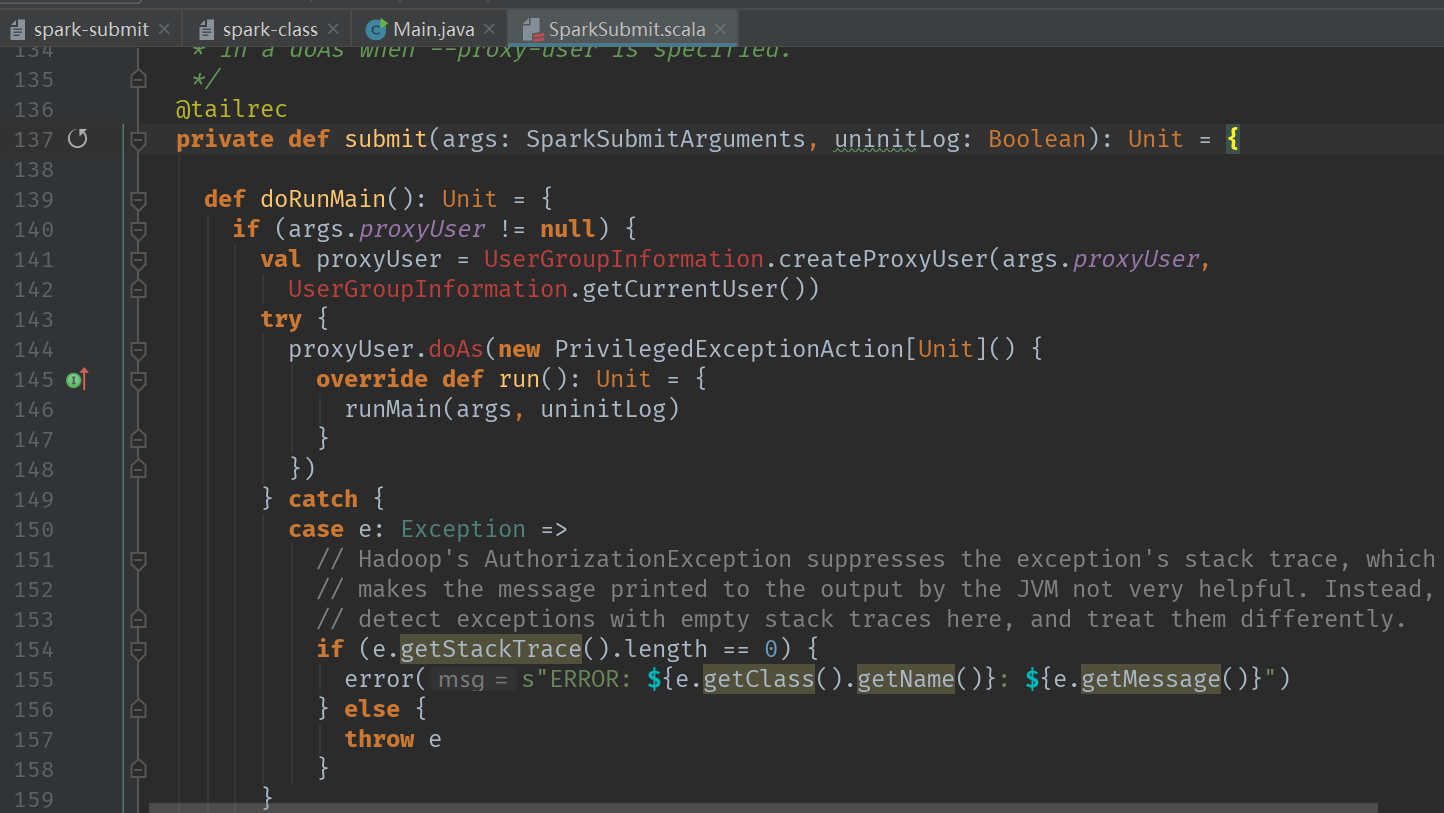Fold the if proxyUser block at line 140
This screenshot has width=1444, height=813.
point(139,229)
